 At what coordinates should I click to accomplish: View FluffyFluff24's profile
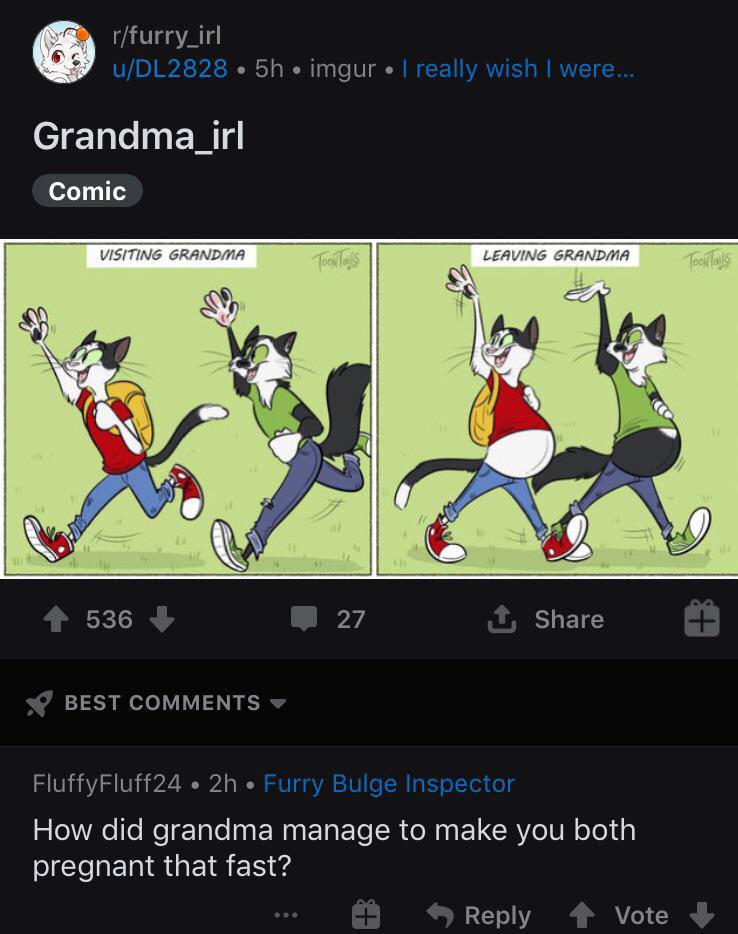[107, 783]
